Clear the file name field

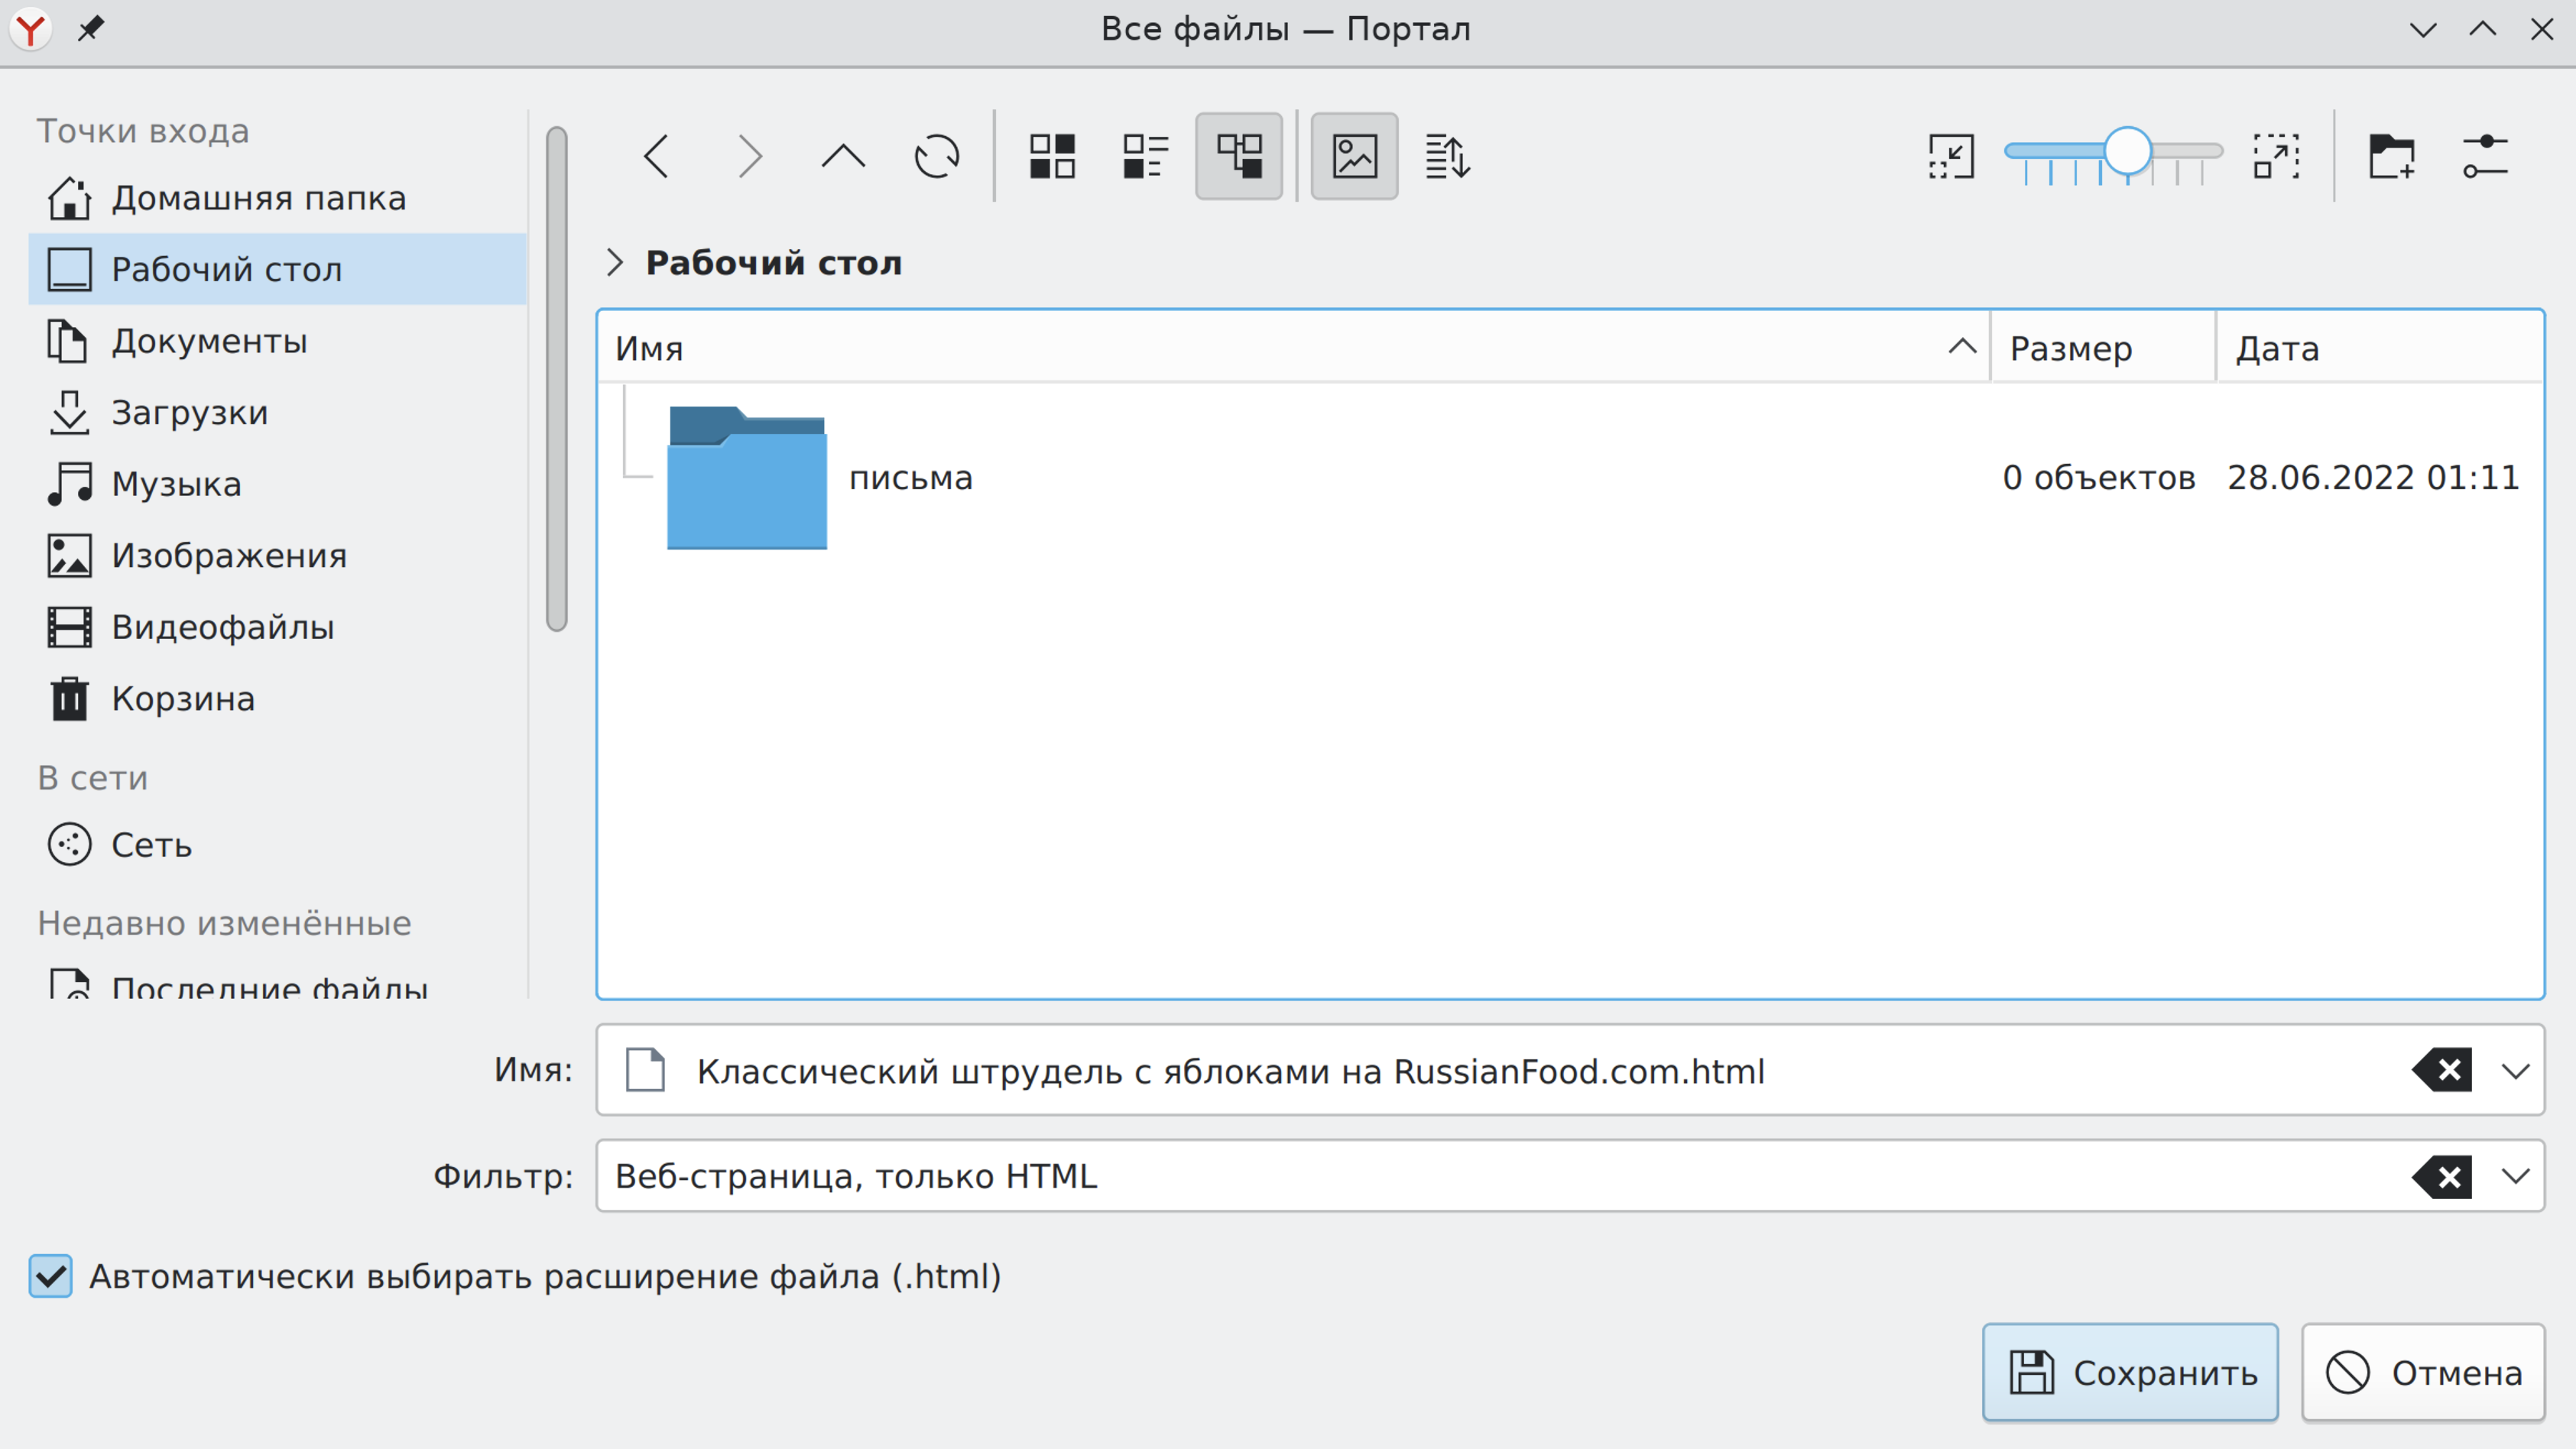[2443, 1070]
